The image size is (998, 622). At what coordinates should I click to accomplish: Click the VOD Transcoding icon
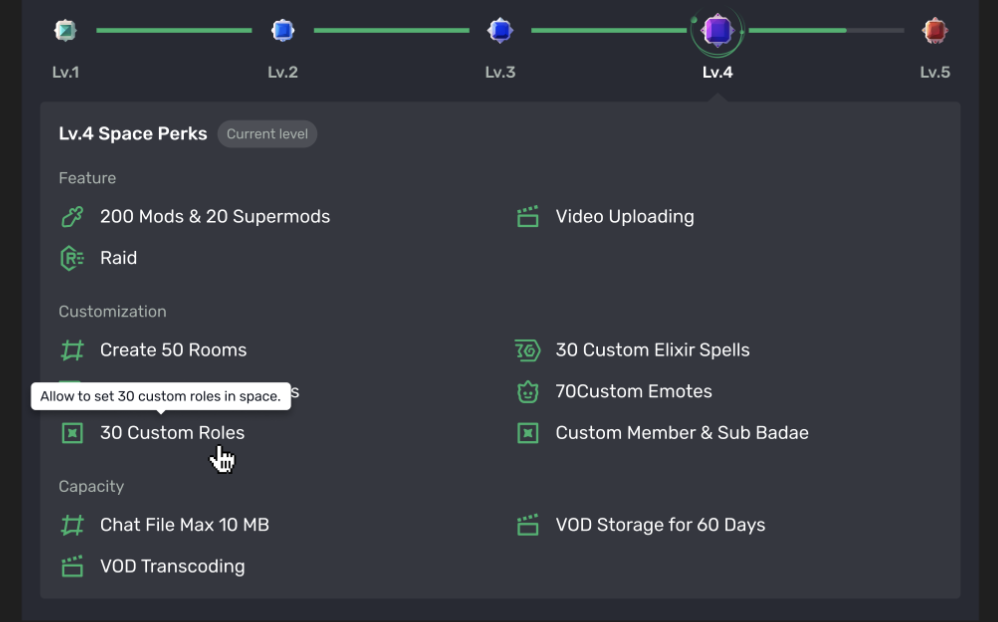tap(72, 567)
